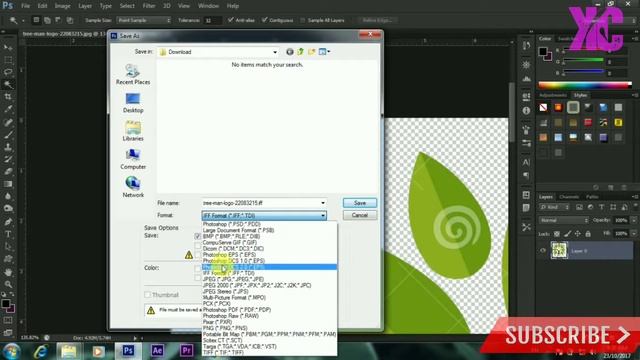This screenshot has height=360, width=640.
Task: Toggle Anti-alias checkbox in options bar
Action: (231, 20)
